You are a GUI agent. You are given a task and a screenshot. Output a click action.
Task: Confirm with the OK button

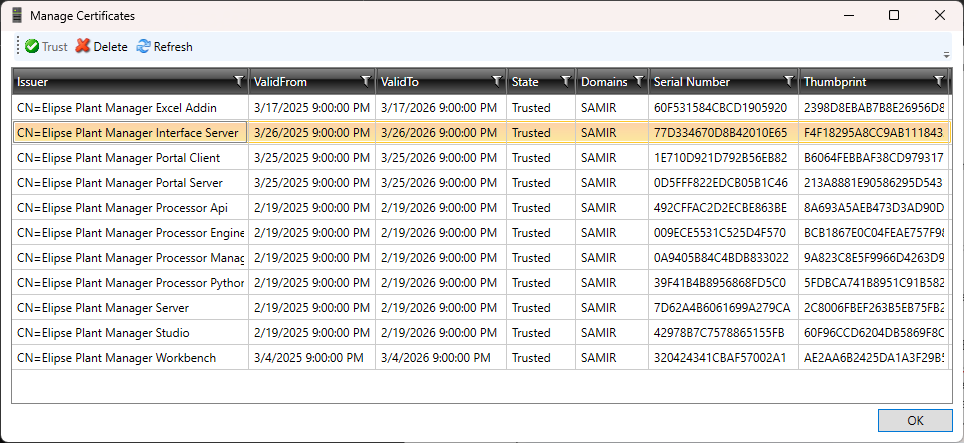[x=915, y=420]
